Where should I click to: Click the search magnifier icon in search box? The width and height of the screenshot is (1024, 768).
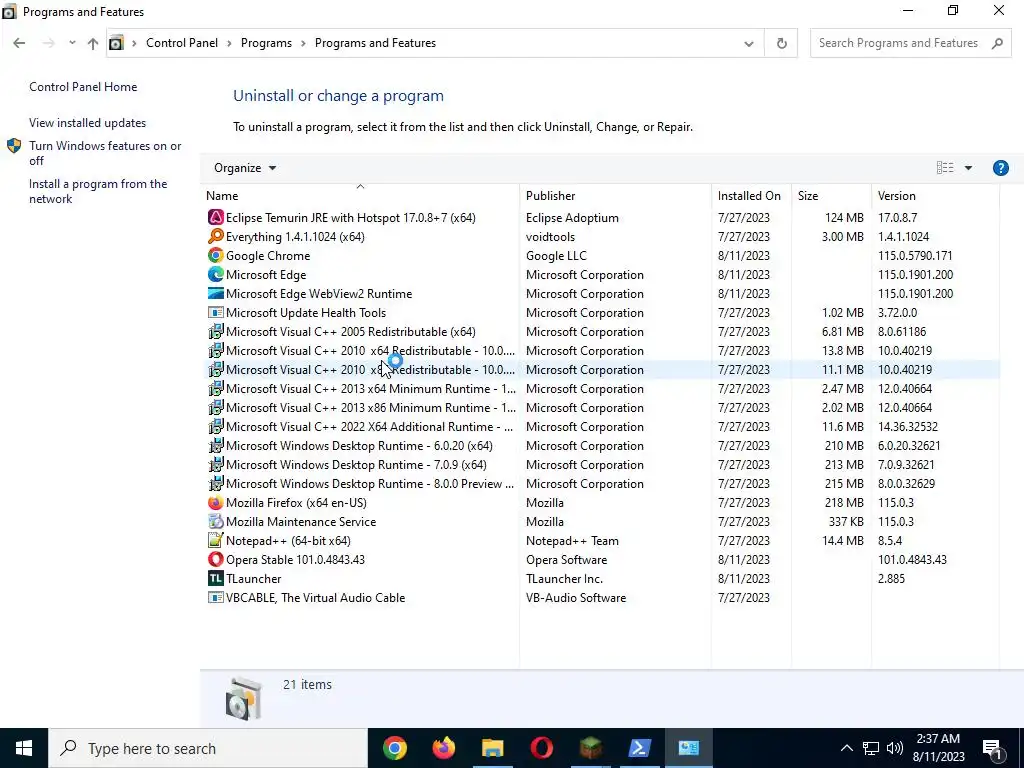[x=997, y=43]
